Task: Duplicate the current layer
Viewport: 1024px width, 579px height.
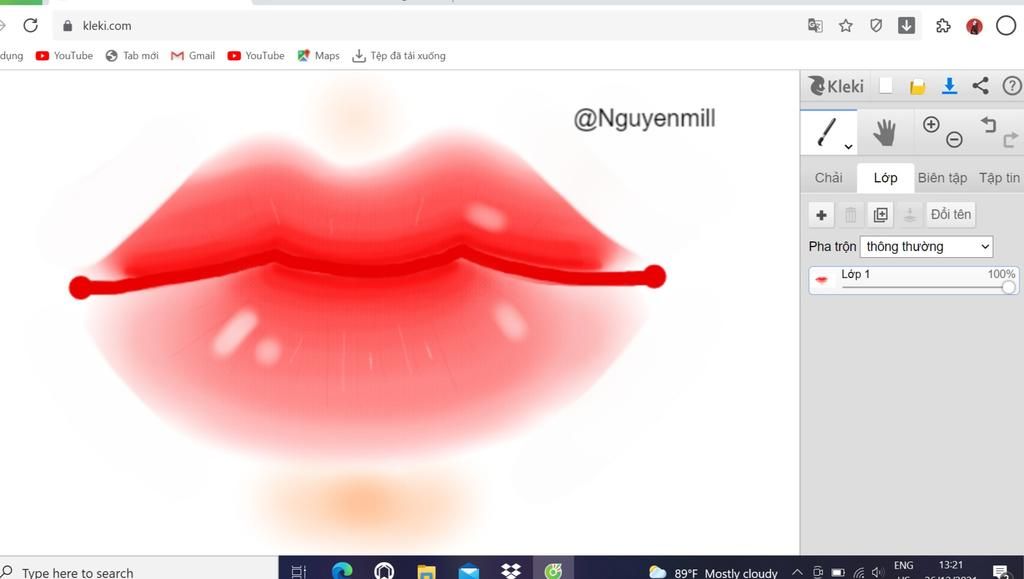Action: (x=880, y=215)
